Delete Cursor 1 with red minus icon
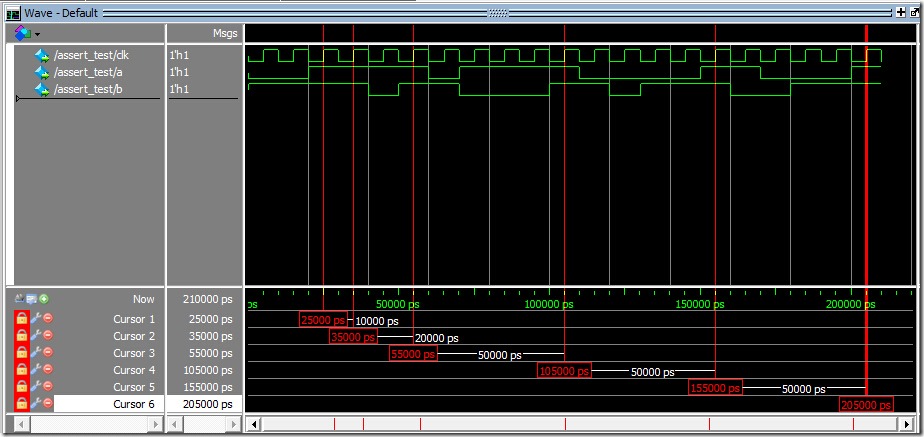 48,319
